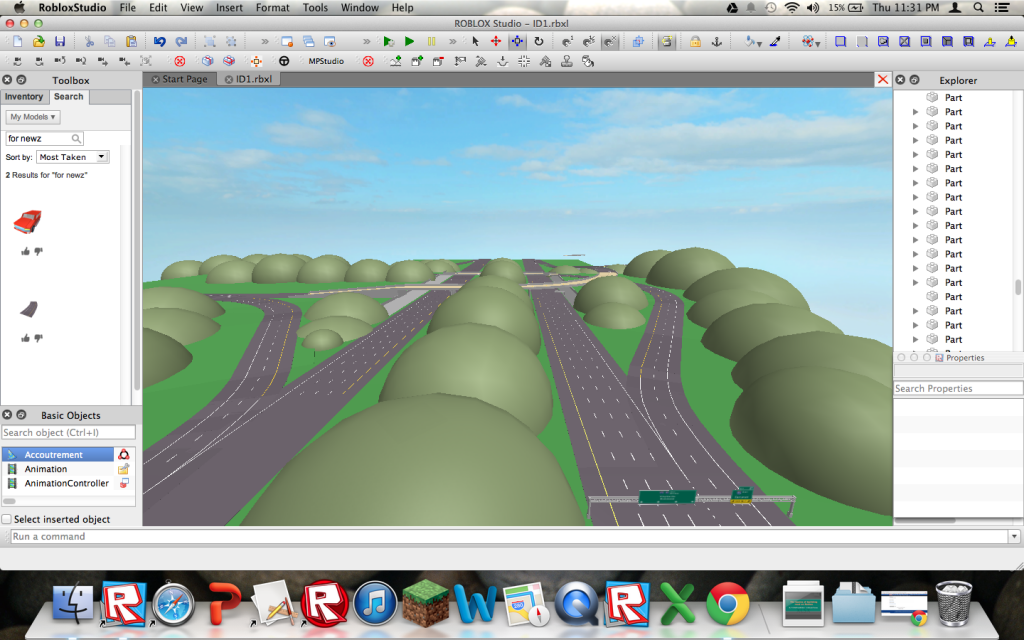Select the Smooth surface tool (plain square)

[x=840, y=41]
